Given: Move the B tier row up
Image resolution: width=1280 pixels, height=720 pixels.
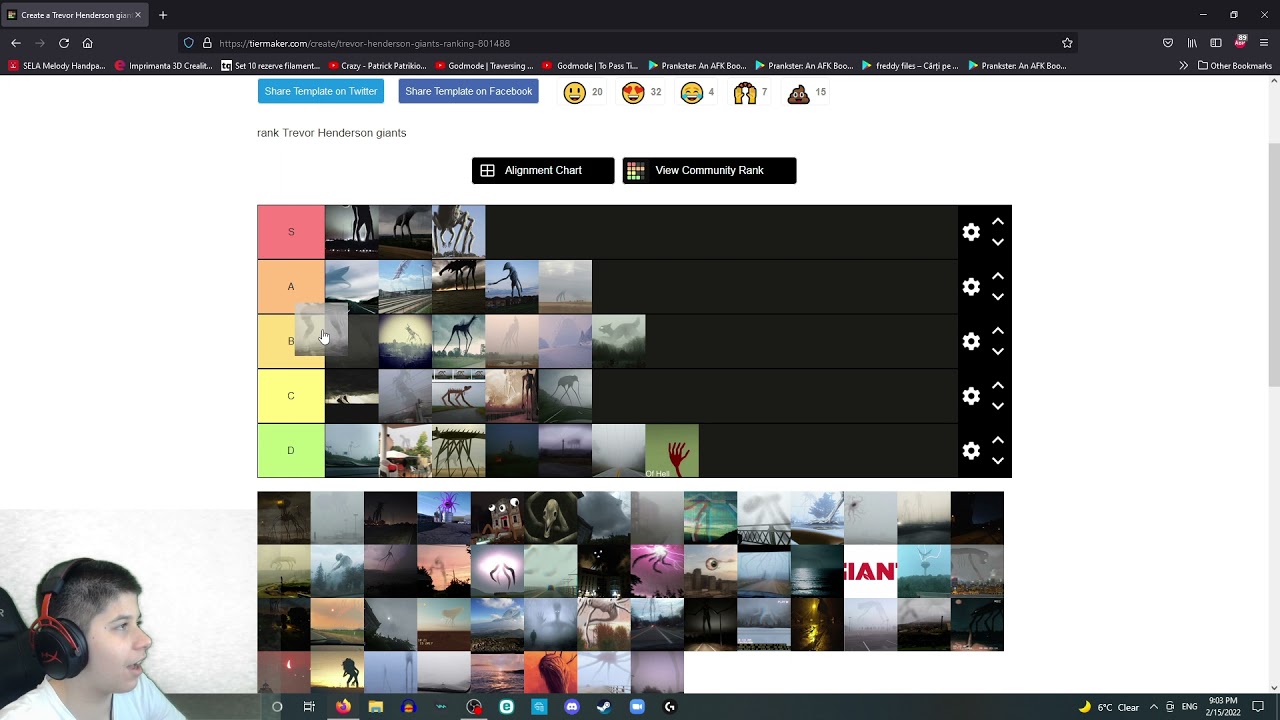Looking at the screenshot, I should (x=998, y=331).
